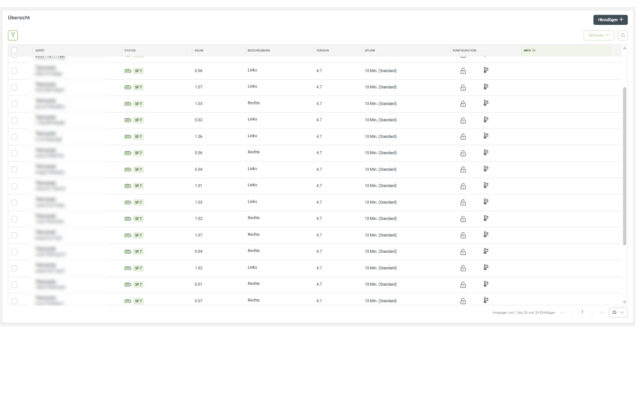Open the configuration flag icon in 0.02 Links row
This screenshot has width=640, height=400.
[x=486, y=120]
